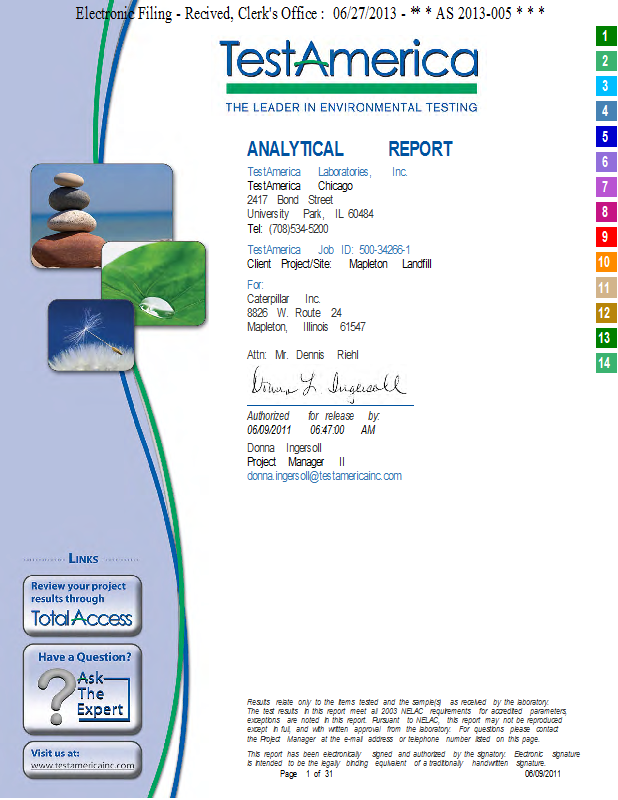The image size is (618, 800).
Task: Jump to section 11 tan tab
Action: 606,287
